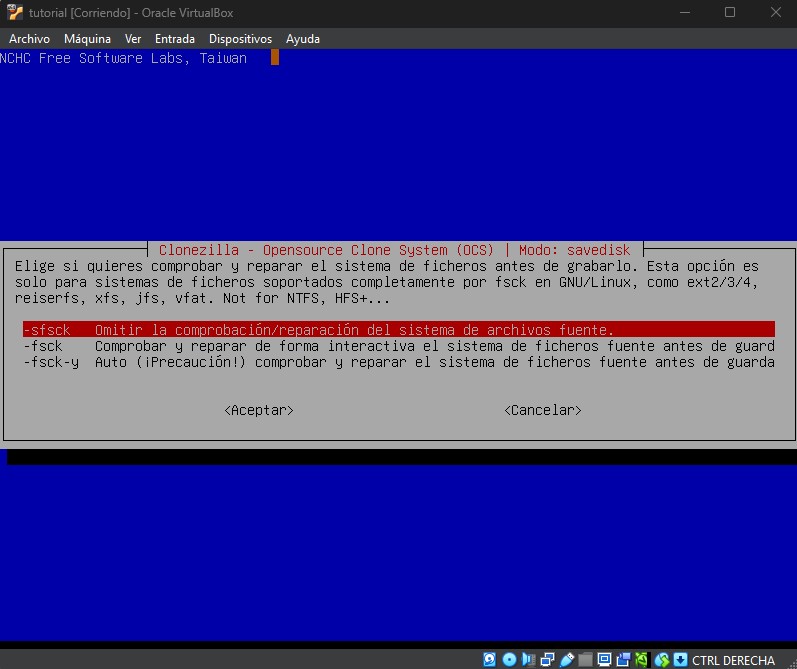This screenshot has height=669, width=797.
Task: Click the keyboard capture arrow icon
Action: click(x=680, y=659)
